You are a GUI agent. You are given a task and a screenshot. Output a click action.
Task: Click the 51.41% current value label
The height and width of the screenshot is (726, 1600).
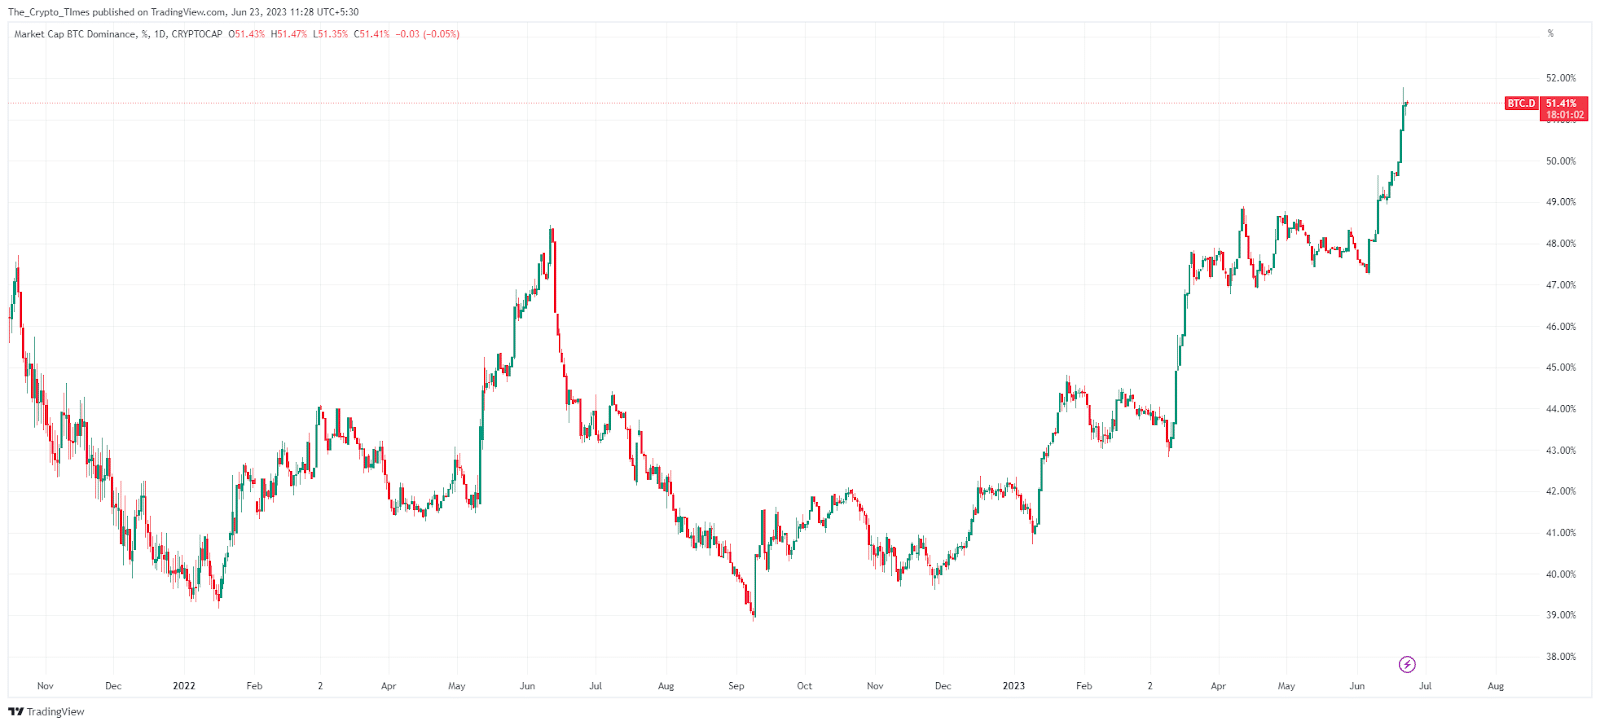click(x=1561, y=103)
